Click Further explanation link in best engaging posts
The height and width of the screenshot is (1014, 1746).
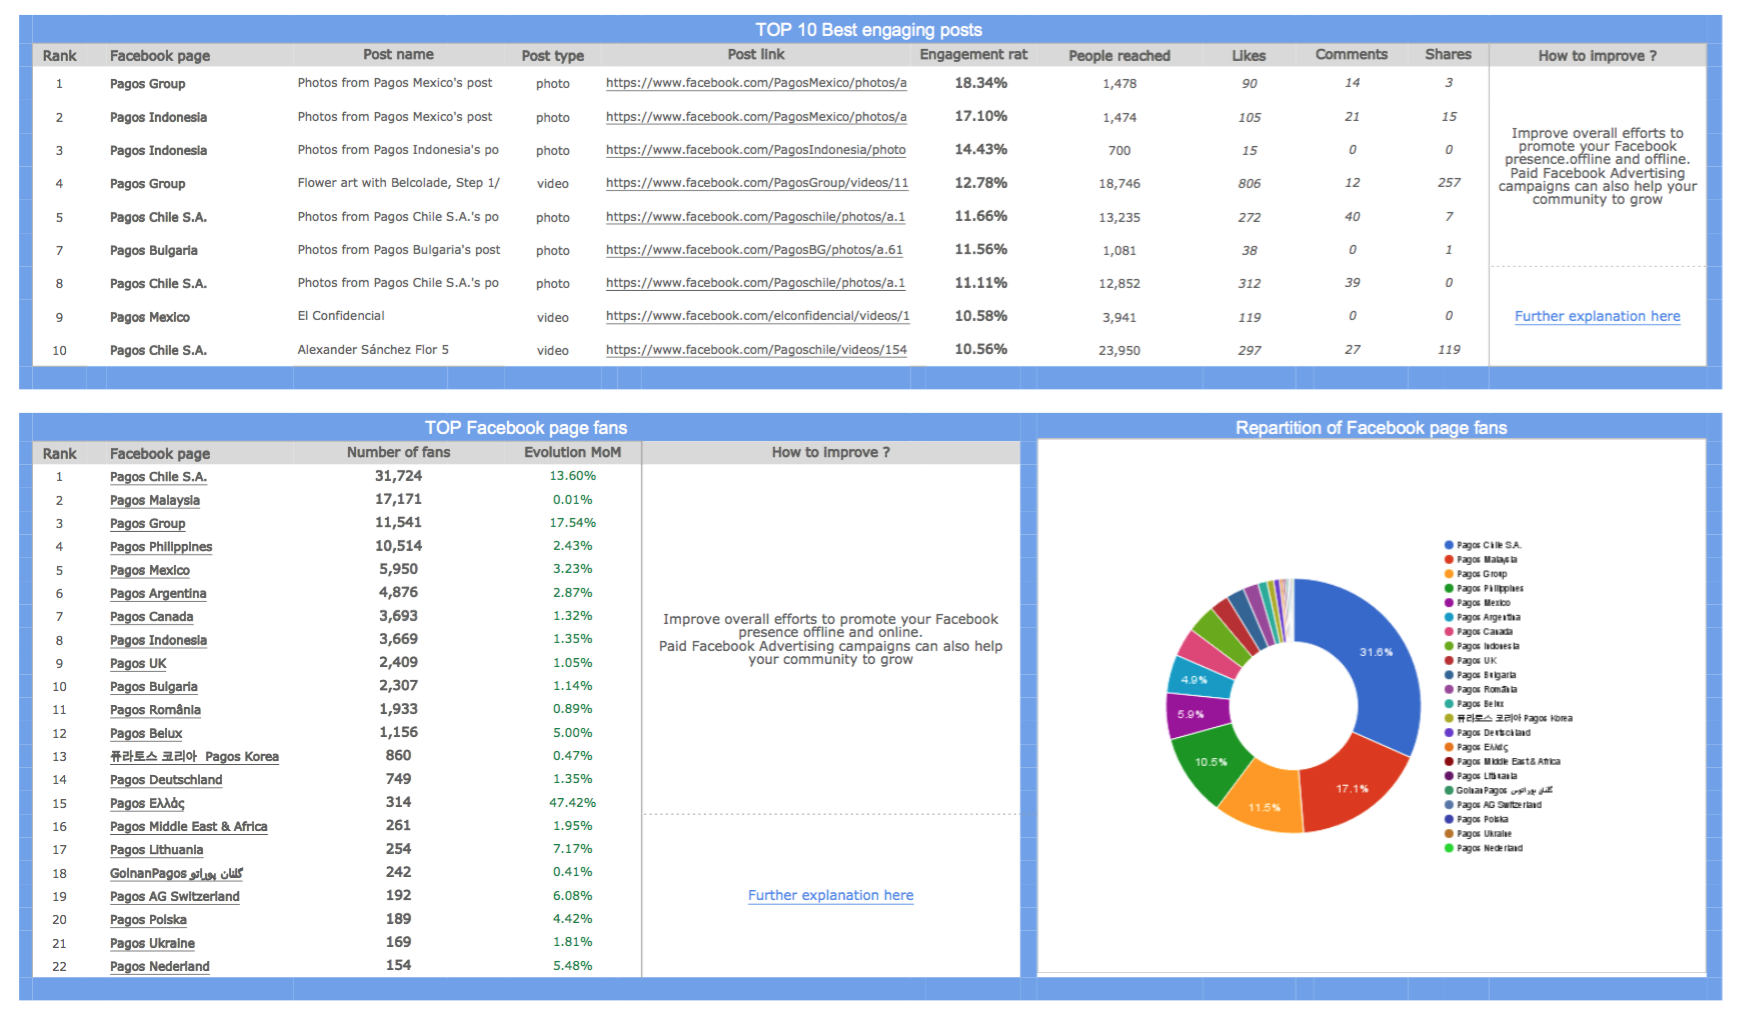coord(1597,316)
